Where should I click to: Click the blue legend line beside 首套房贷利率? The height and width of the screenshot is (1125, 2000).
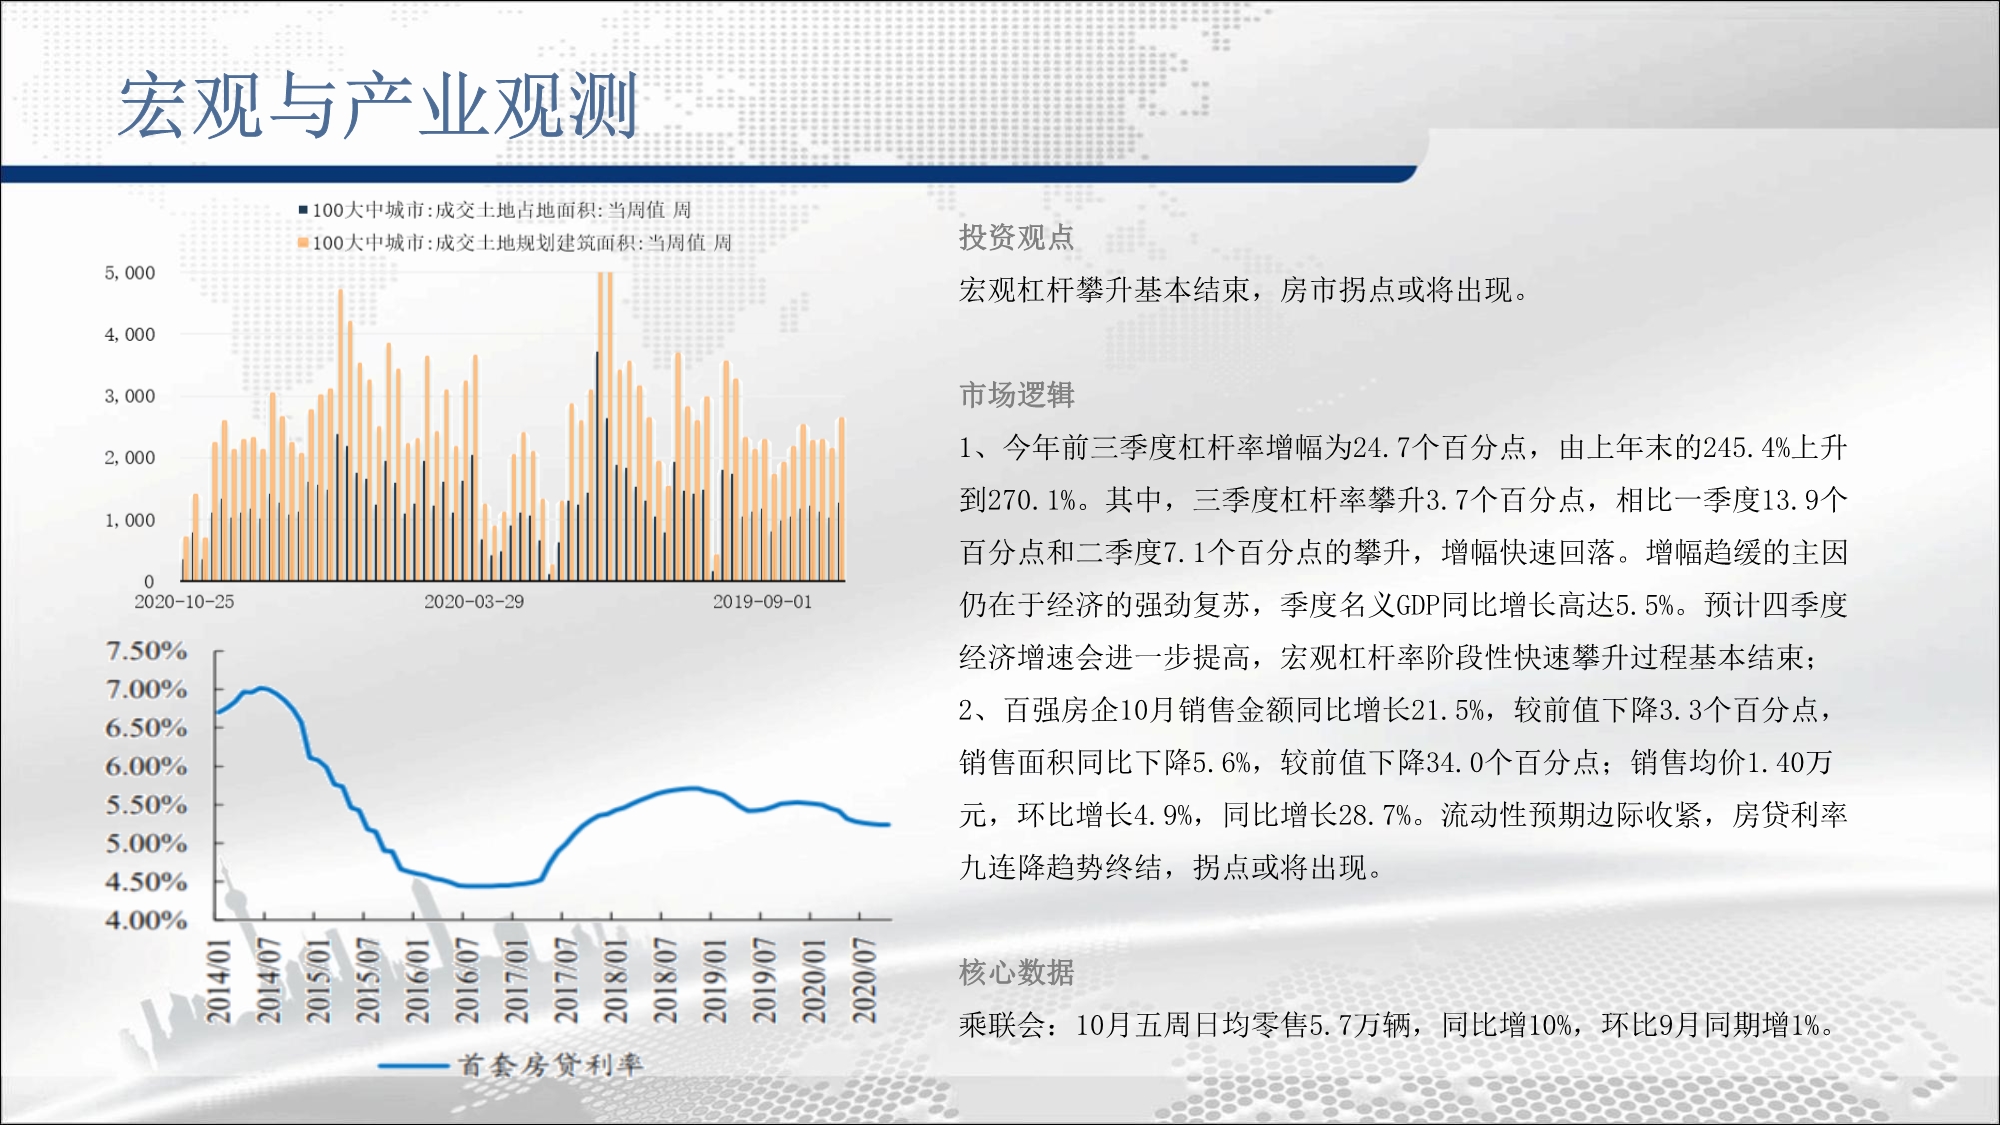coord(413,1066)
